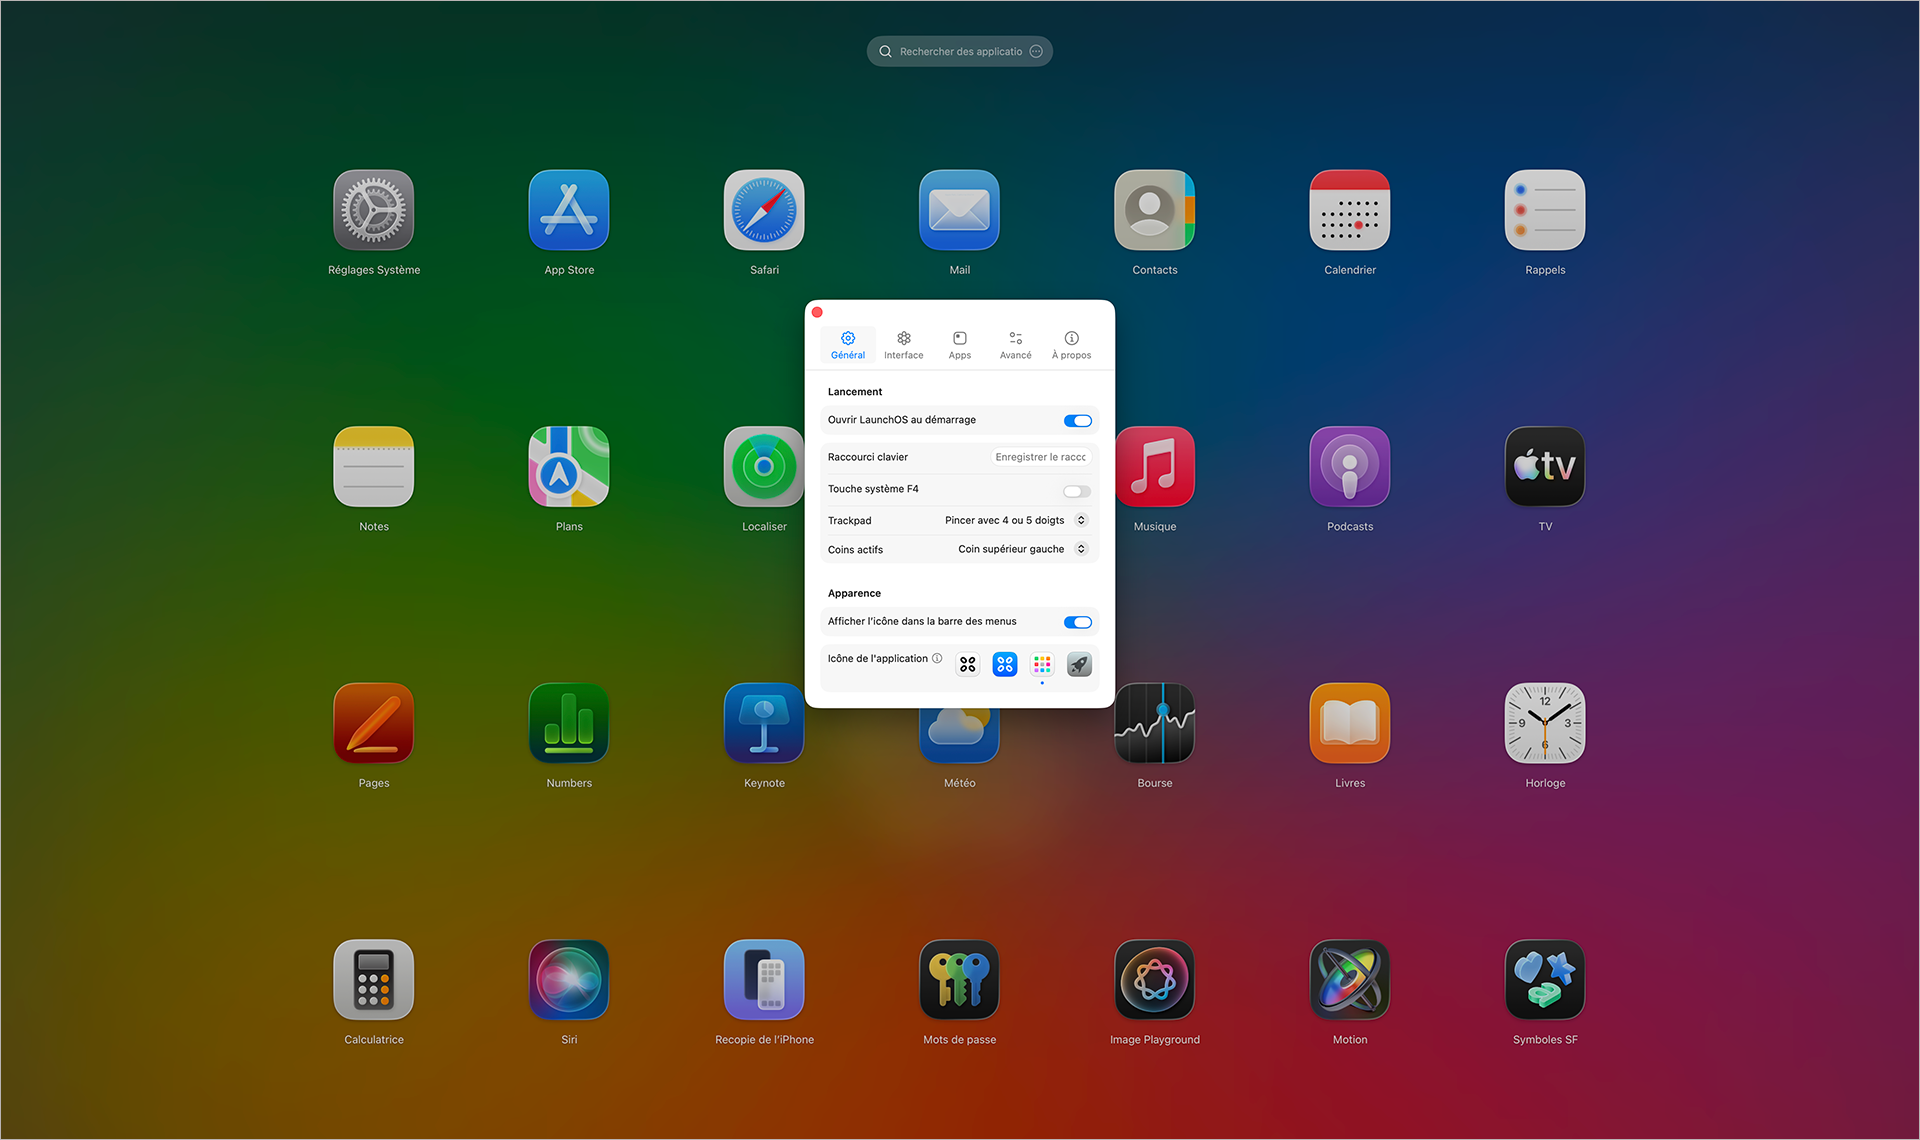Image resolution: width=1920 pixels, height=1140 pixels.
Task: Launch the Contacts app
Action: [1155, 210]
